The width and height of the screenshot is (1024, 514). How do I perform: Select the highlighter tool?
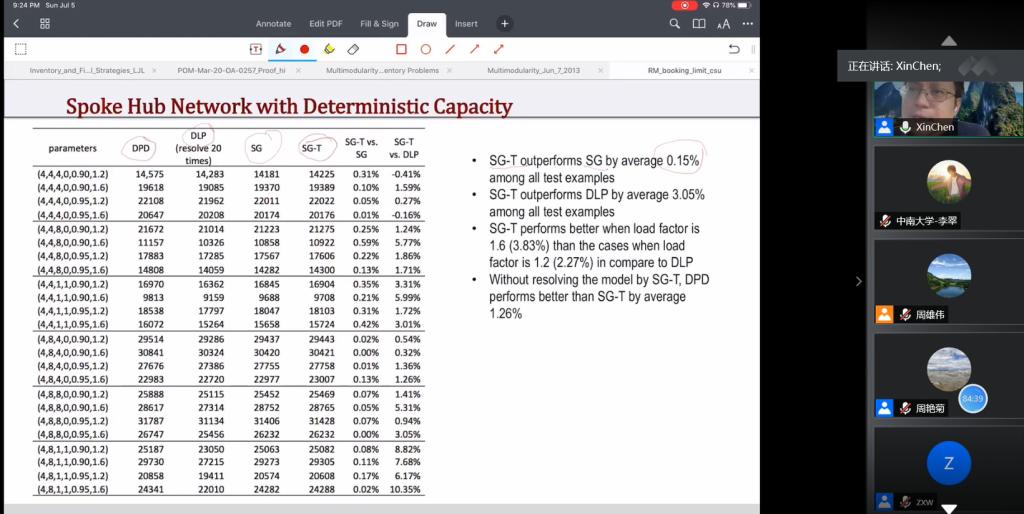pos(329,49)
